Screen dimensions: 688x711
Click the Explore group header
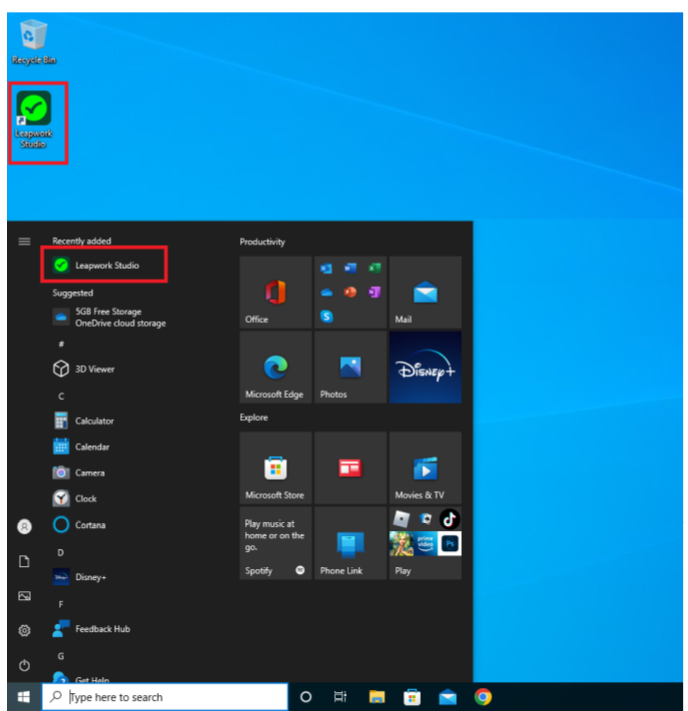pos(254,417)
